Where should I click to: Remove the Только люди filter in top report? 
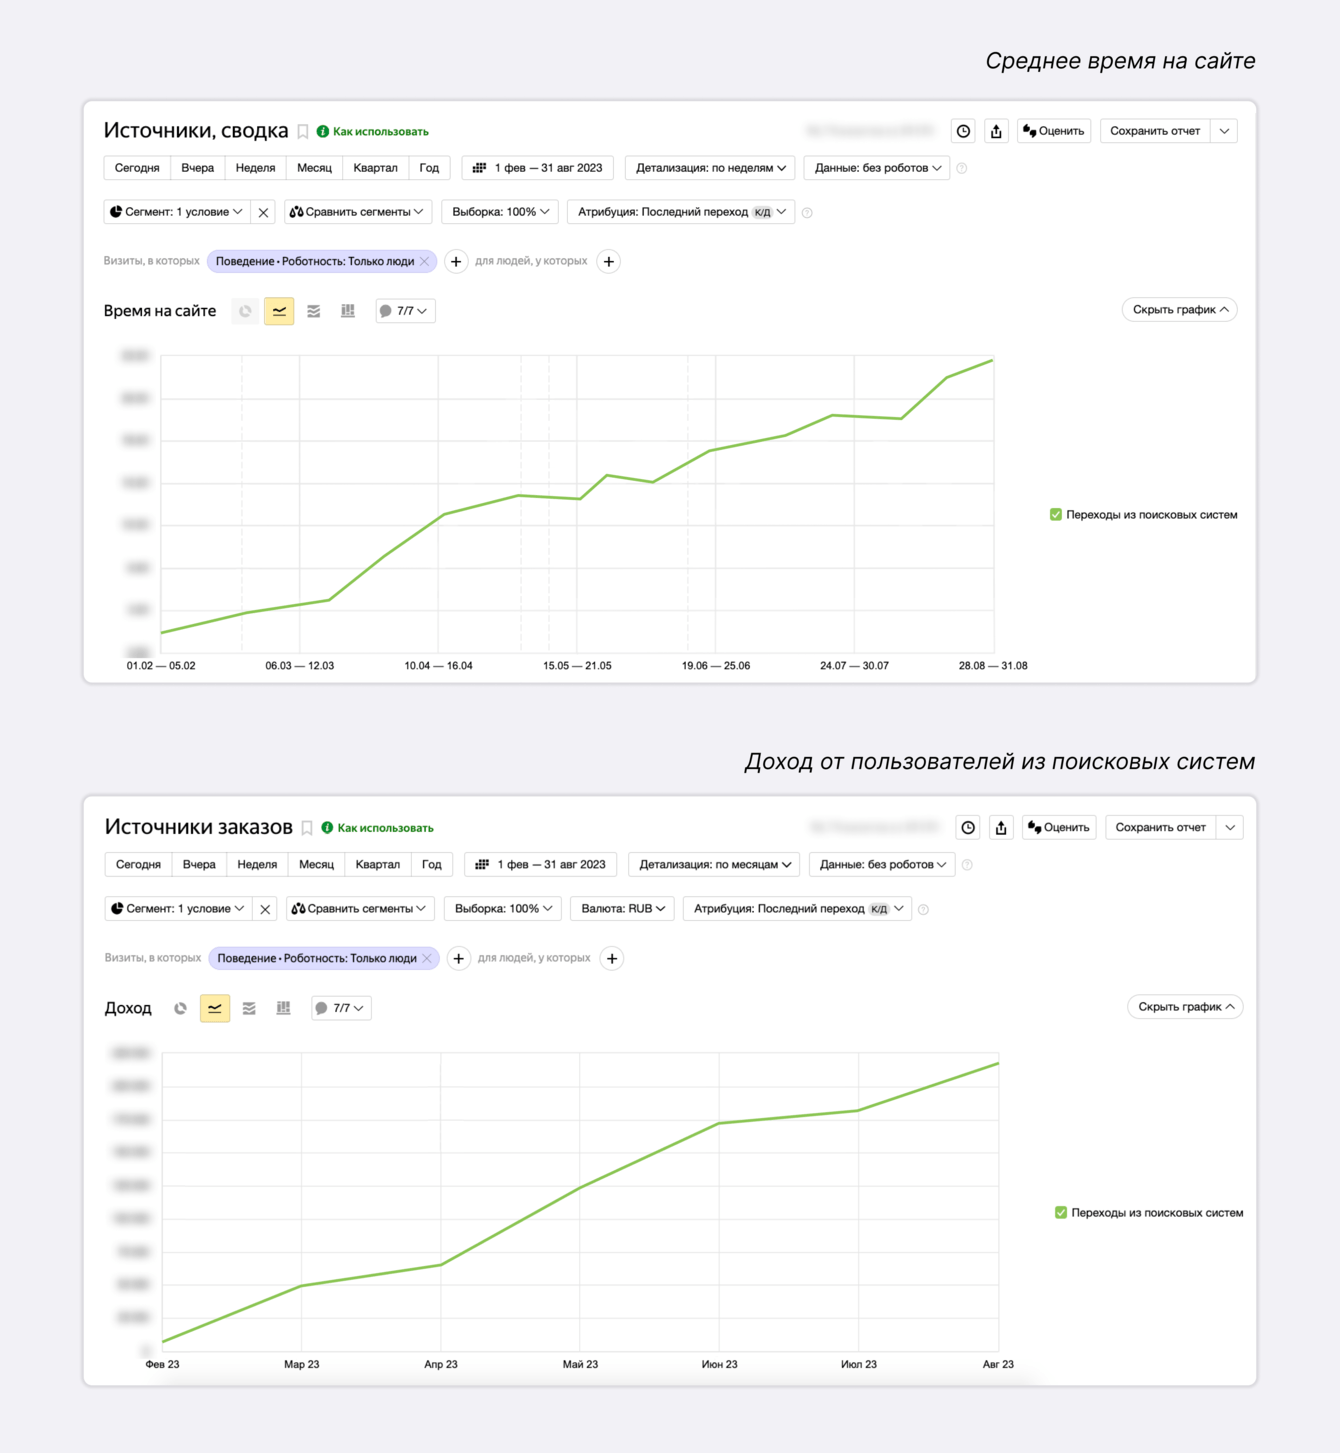(425, 262)
